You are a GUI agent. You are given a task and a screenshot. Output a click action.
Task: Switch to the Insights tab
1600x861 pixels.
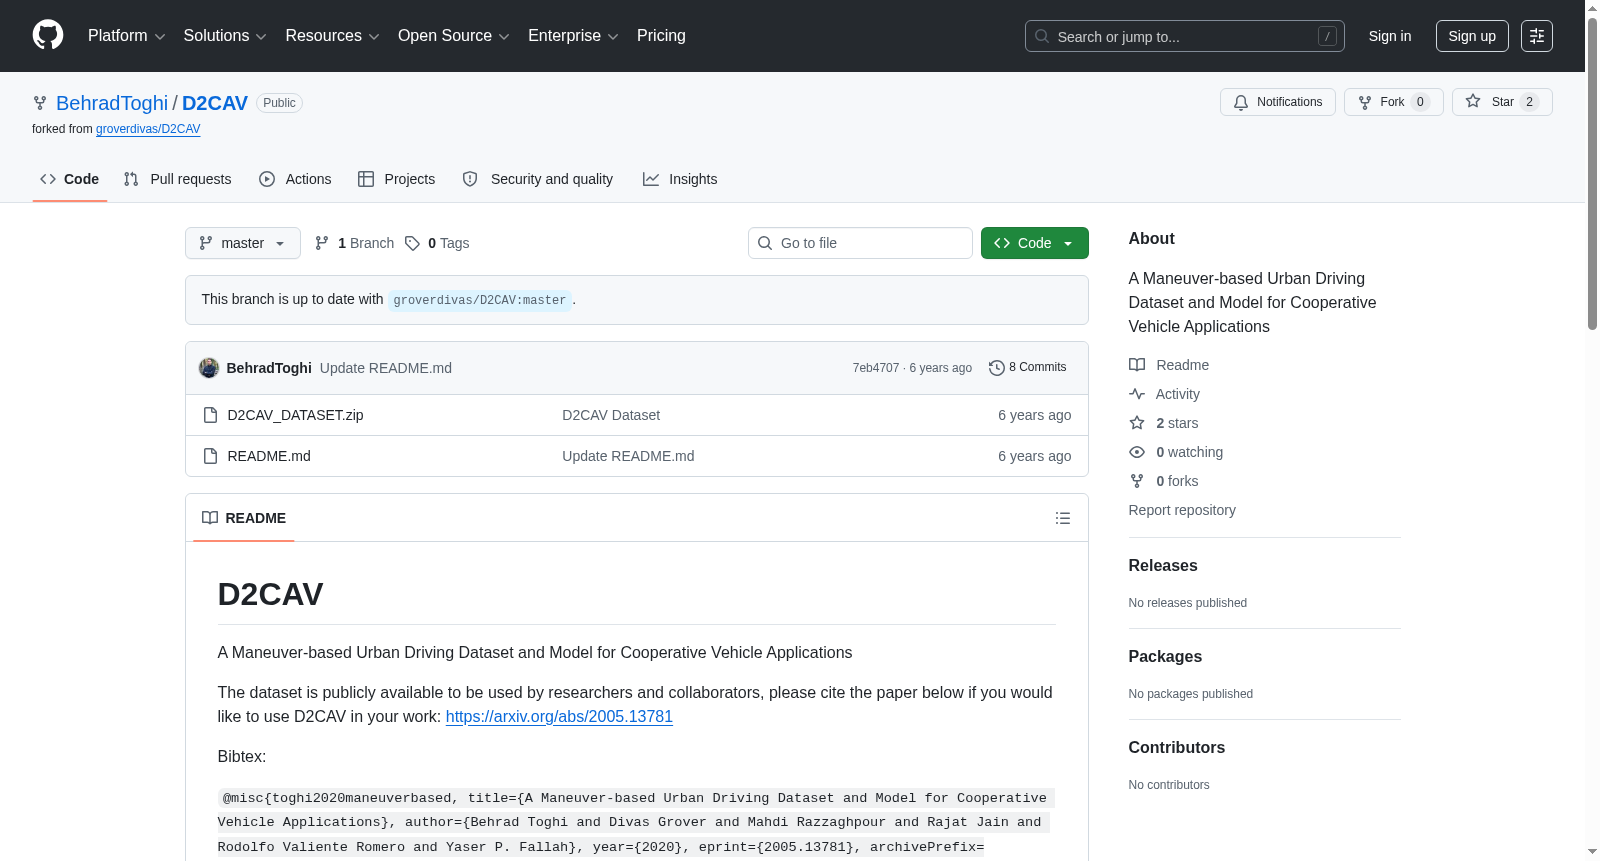click(680, 179)
